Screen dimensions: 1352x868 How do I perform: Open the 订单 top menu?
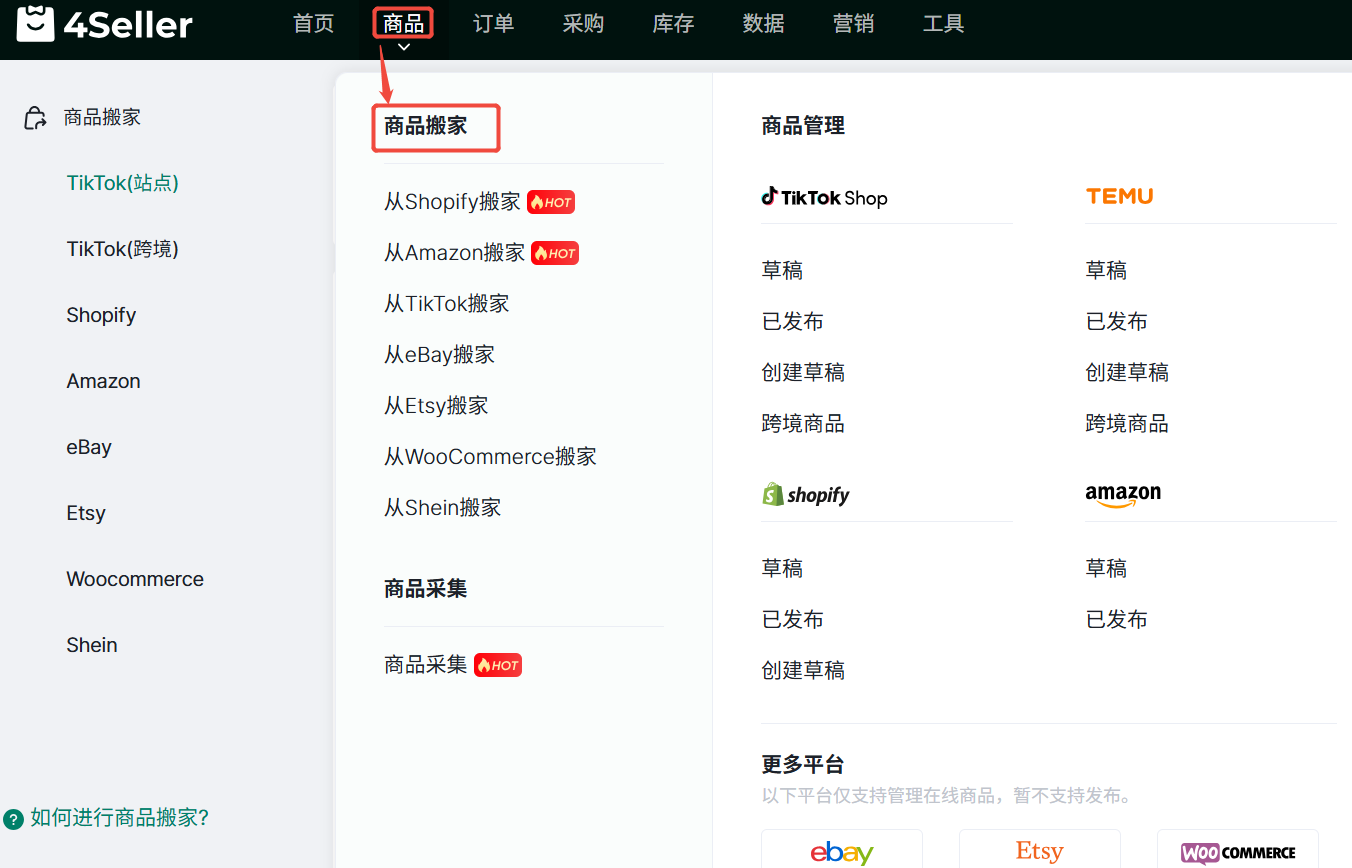493,24
